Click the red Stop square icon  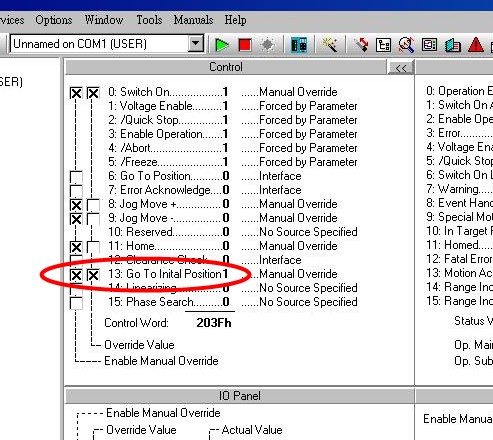point(245,45)
